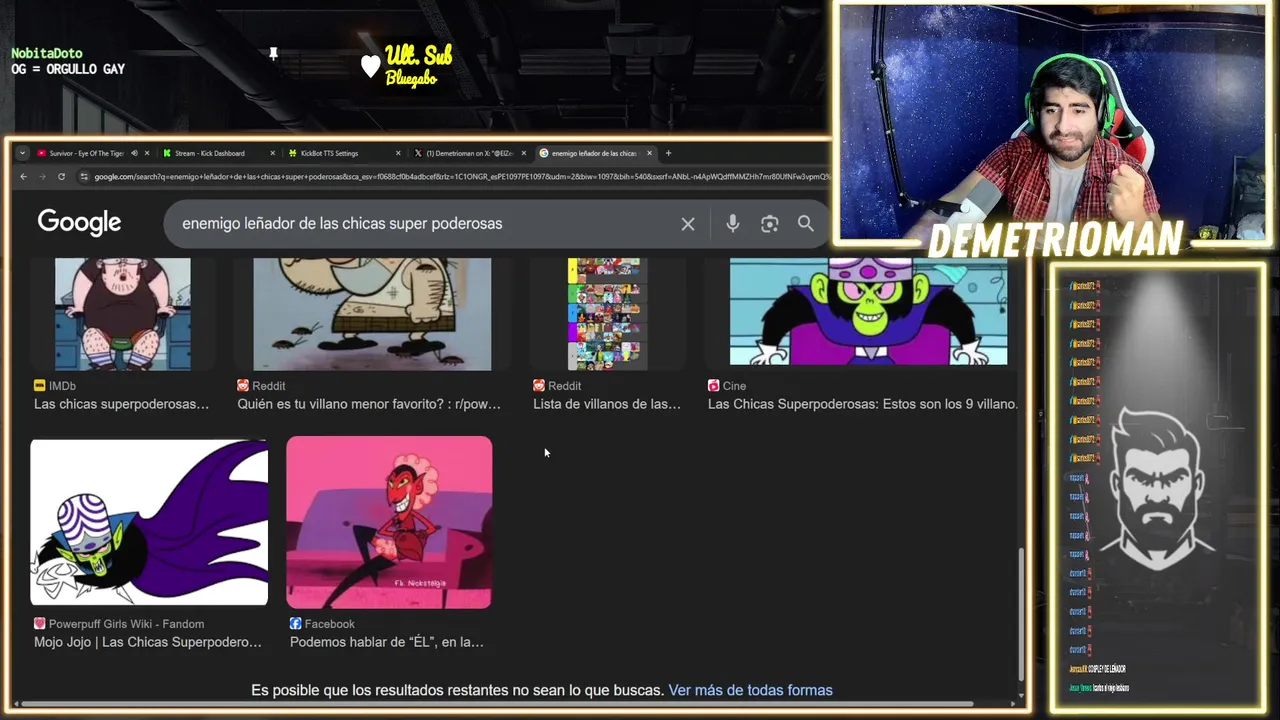Click the streamer webcam feed

pos(1052,123)
